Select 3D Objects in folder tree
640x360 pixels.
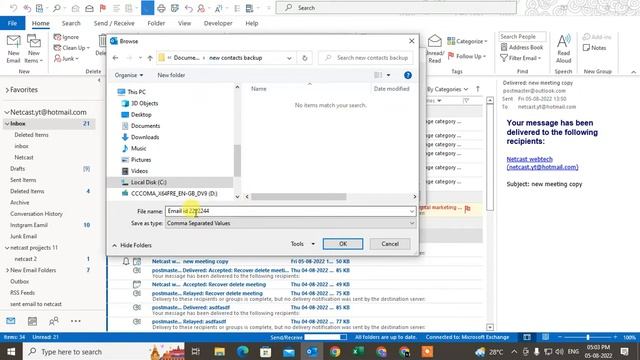144,103
